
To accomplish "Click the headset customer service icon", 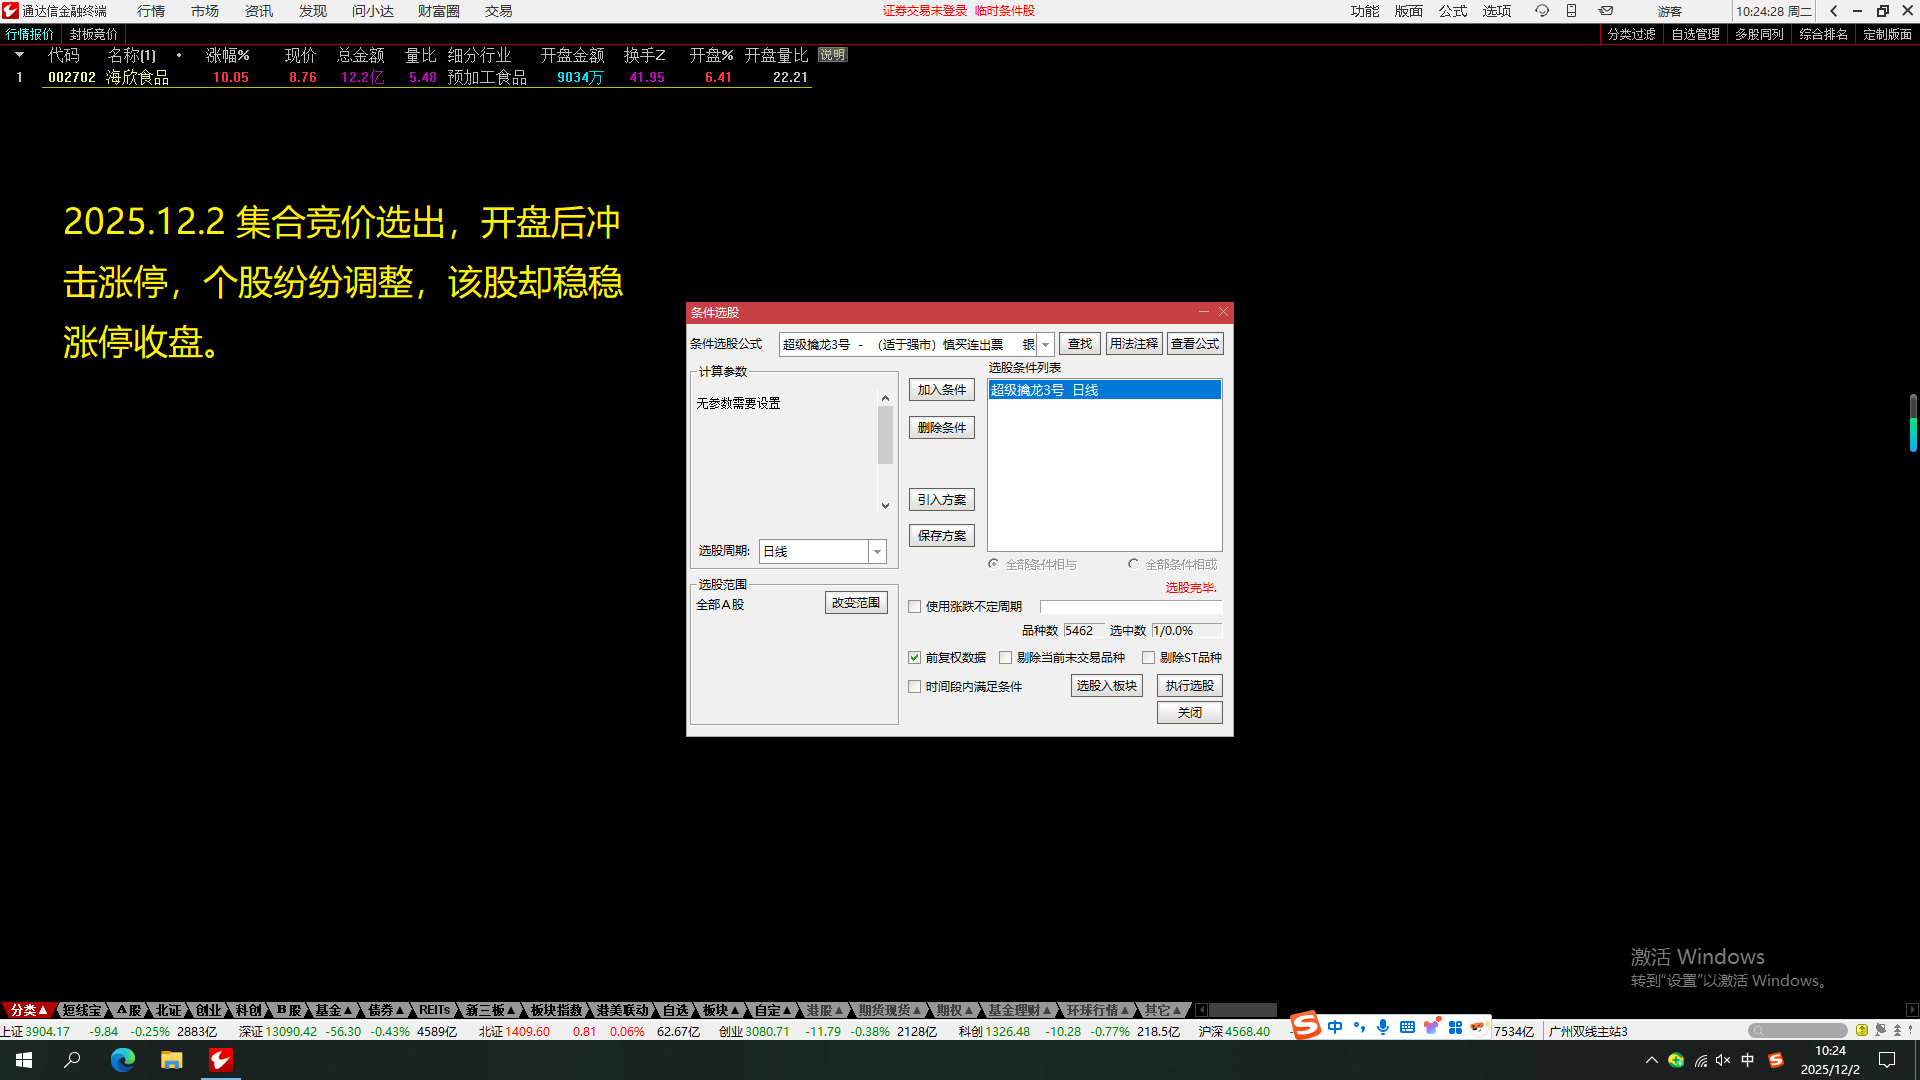I will pos(1541,11).
